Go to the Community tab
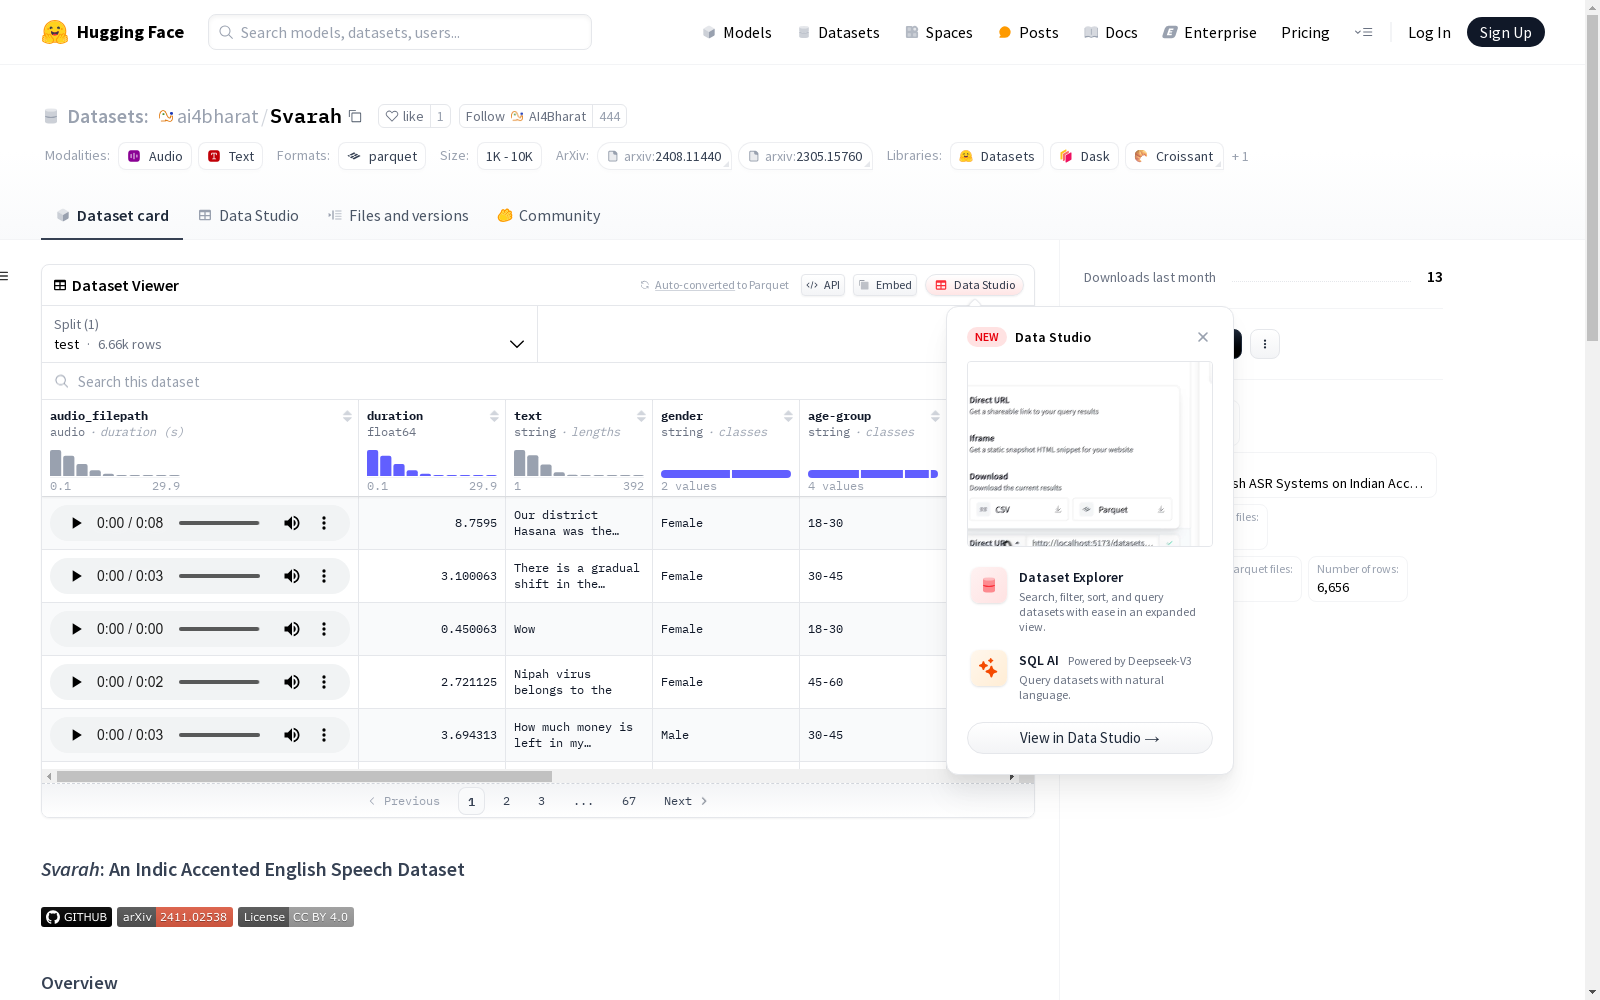1600x1000 pixels. tap(549, 216)
